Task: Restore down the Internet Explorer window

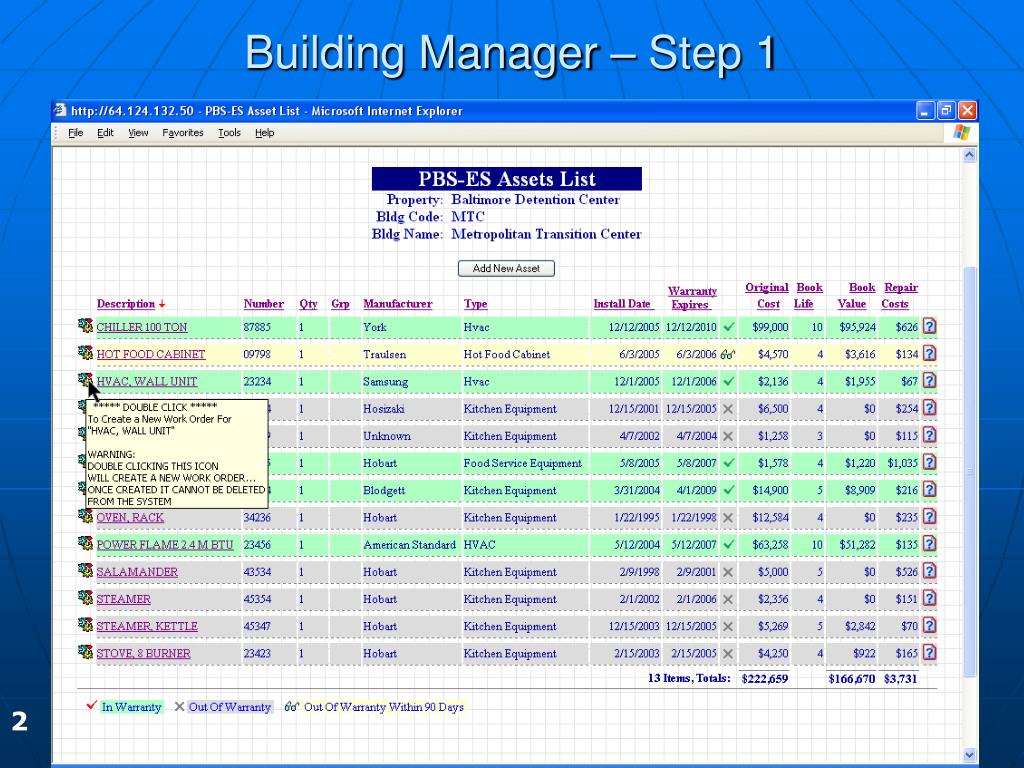Action: (x=946, y=110)
